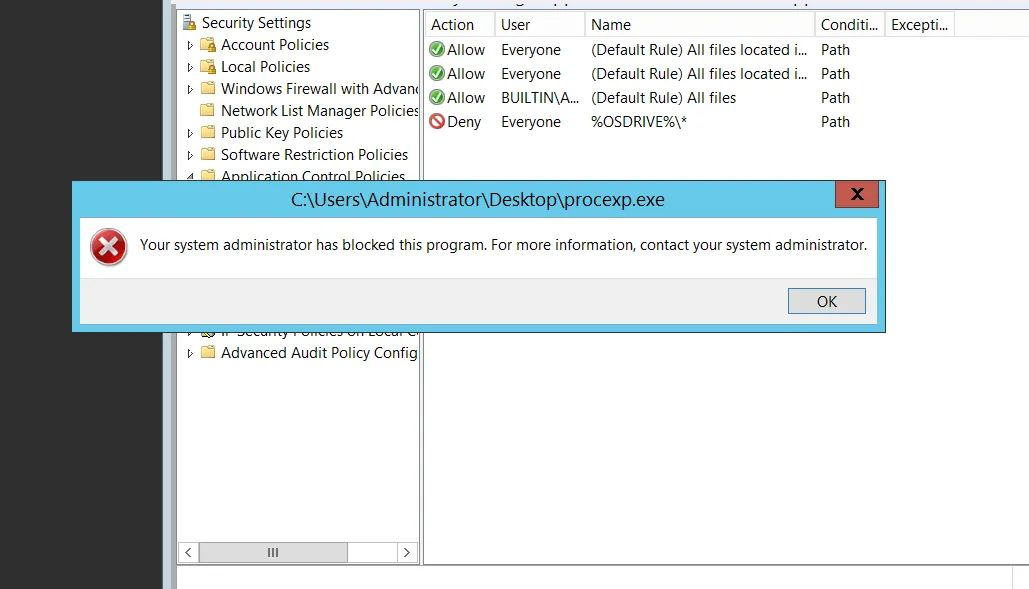Click the red Deny icon for %OSDRIVE%\* rule

(x=437, y=122)
